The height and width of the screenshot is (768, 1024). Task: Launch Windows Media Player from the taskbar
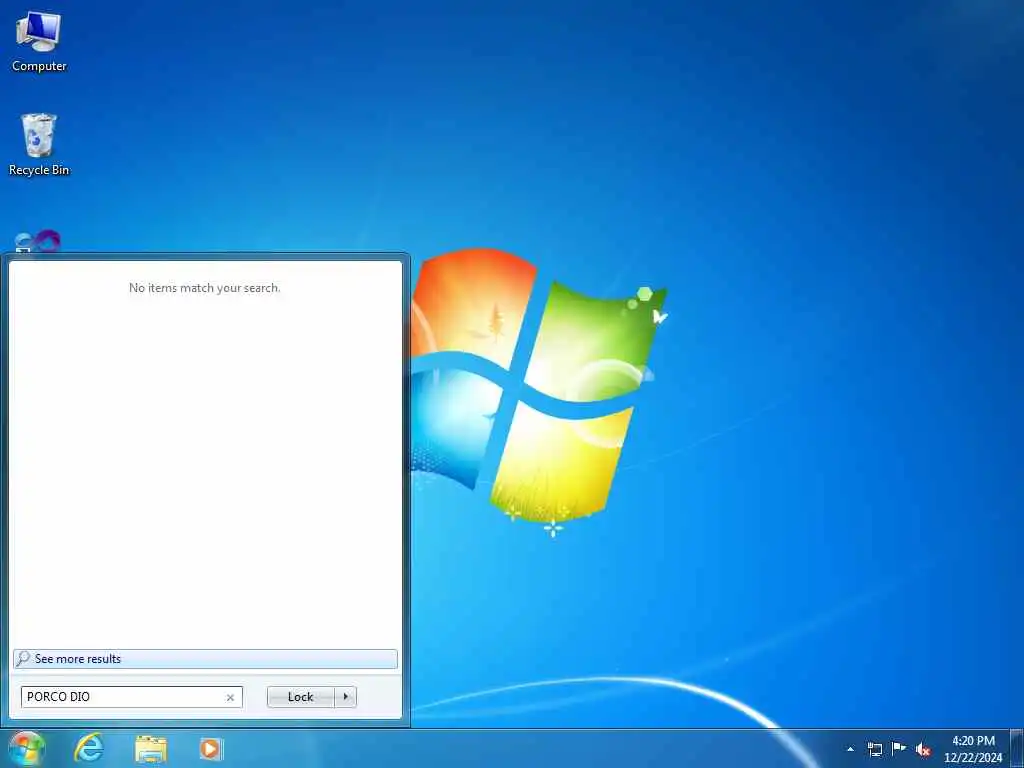point(211,749)
